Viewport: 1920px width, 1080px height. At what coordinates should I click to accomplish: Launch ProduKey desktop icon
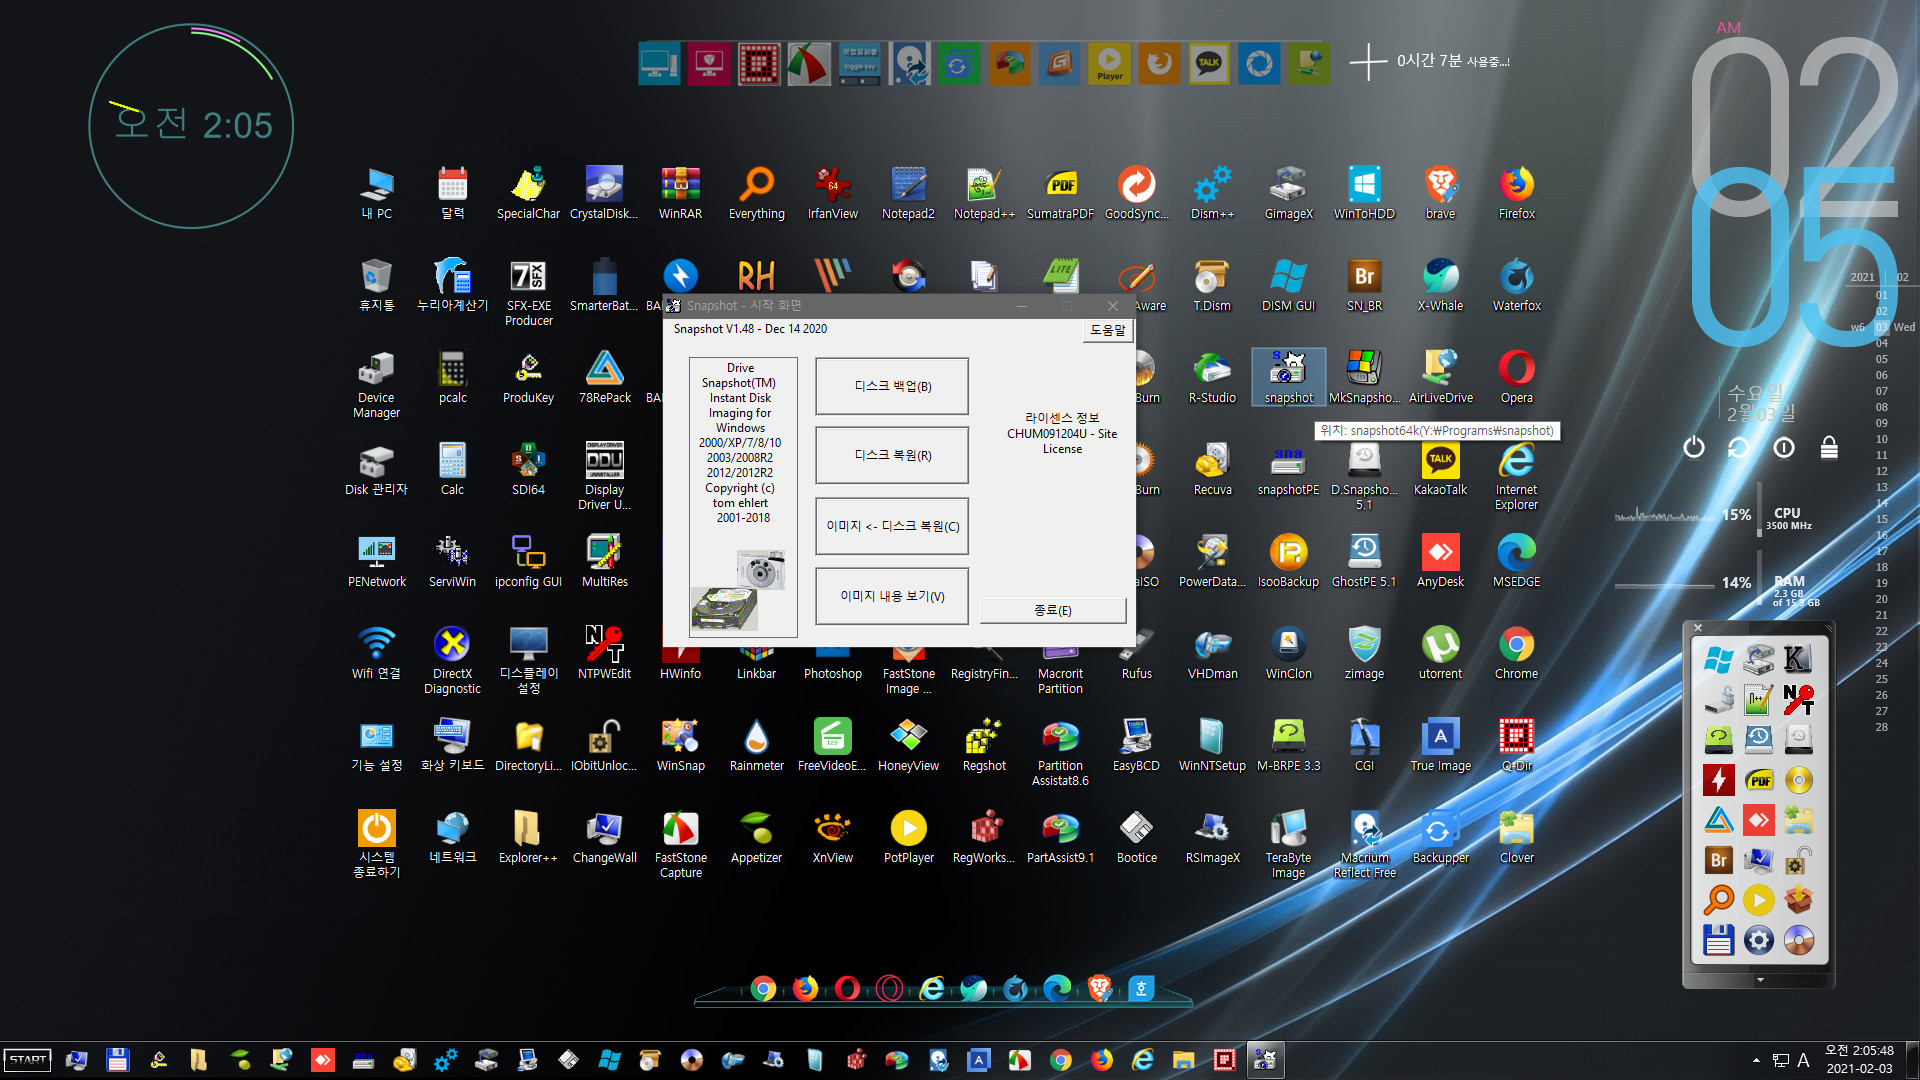pos(529,377)
